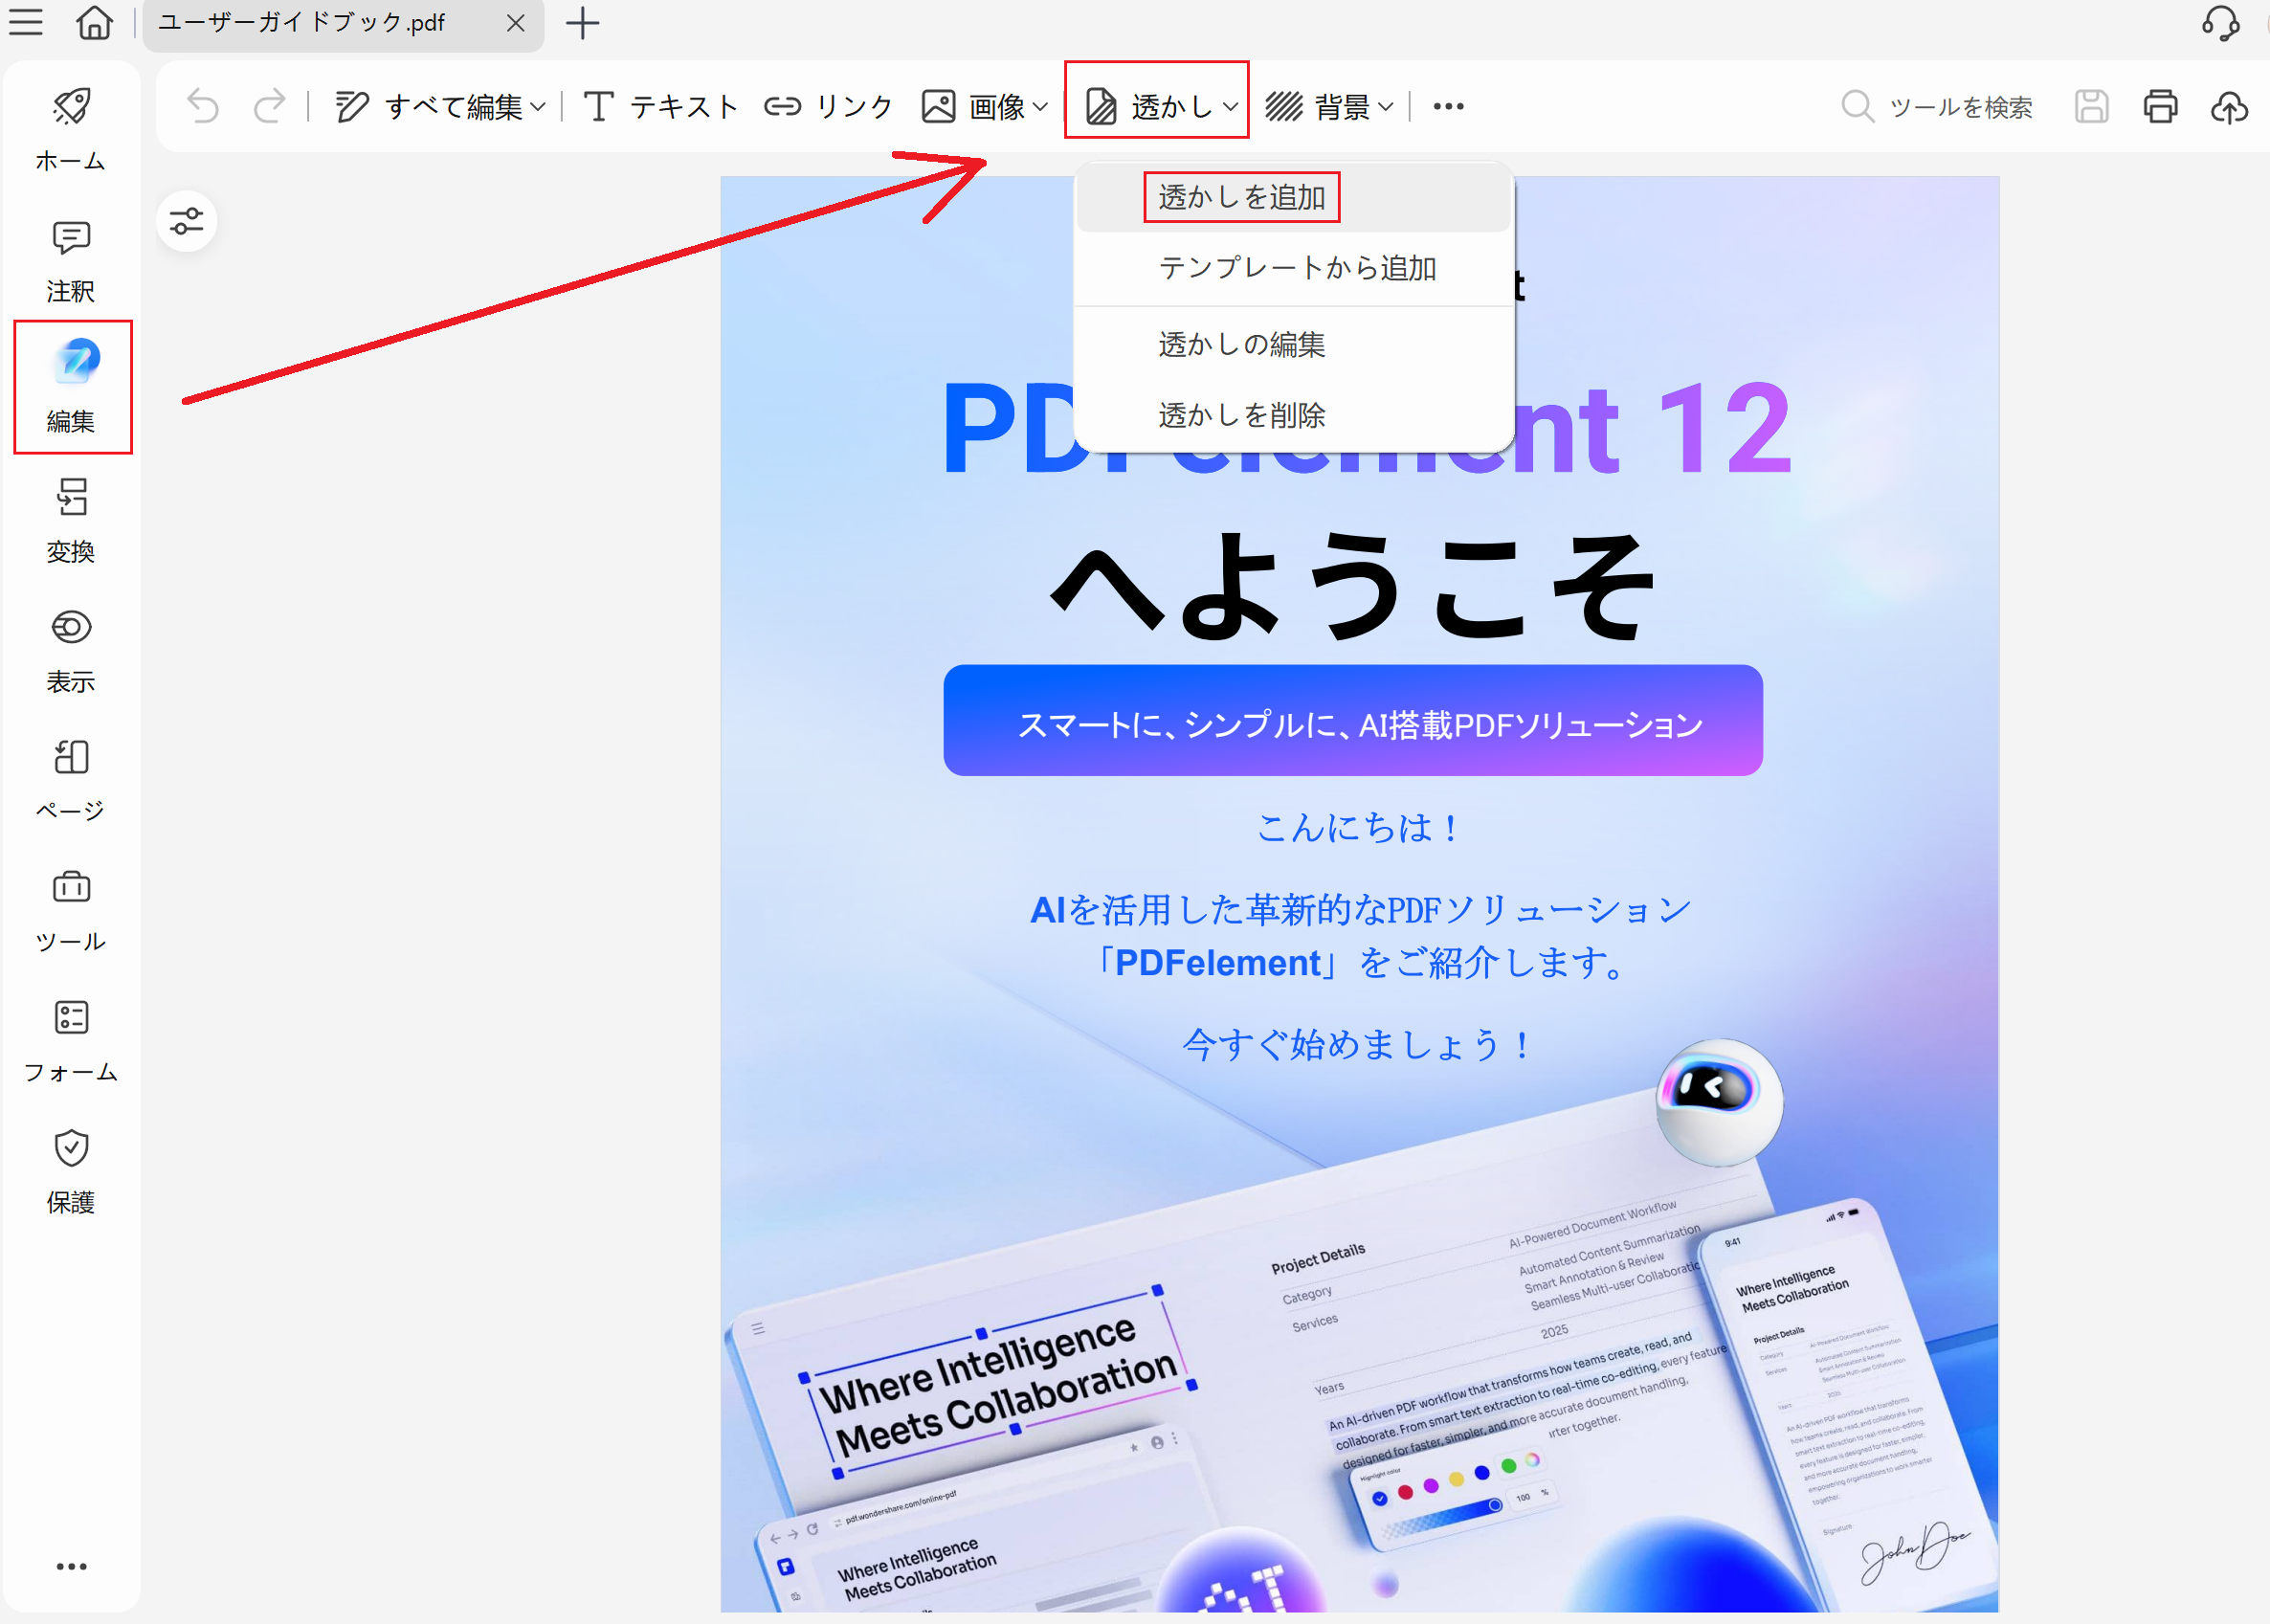This screenshot has height=1624, width=2270.
Task: Collapse the 透かし dropdown arrow
Action: click(x=1231, y=107)
